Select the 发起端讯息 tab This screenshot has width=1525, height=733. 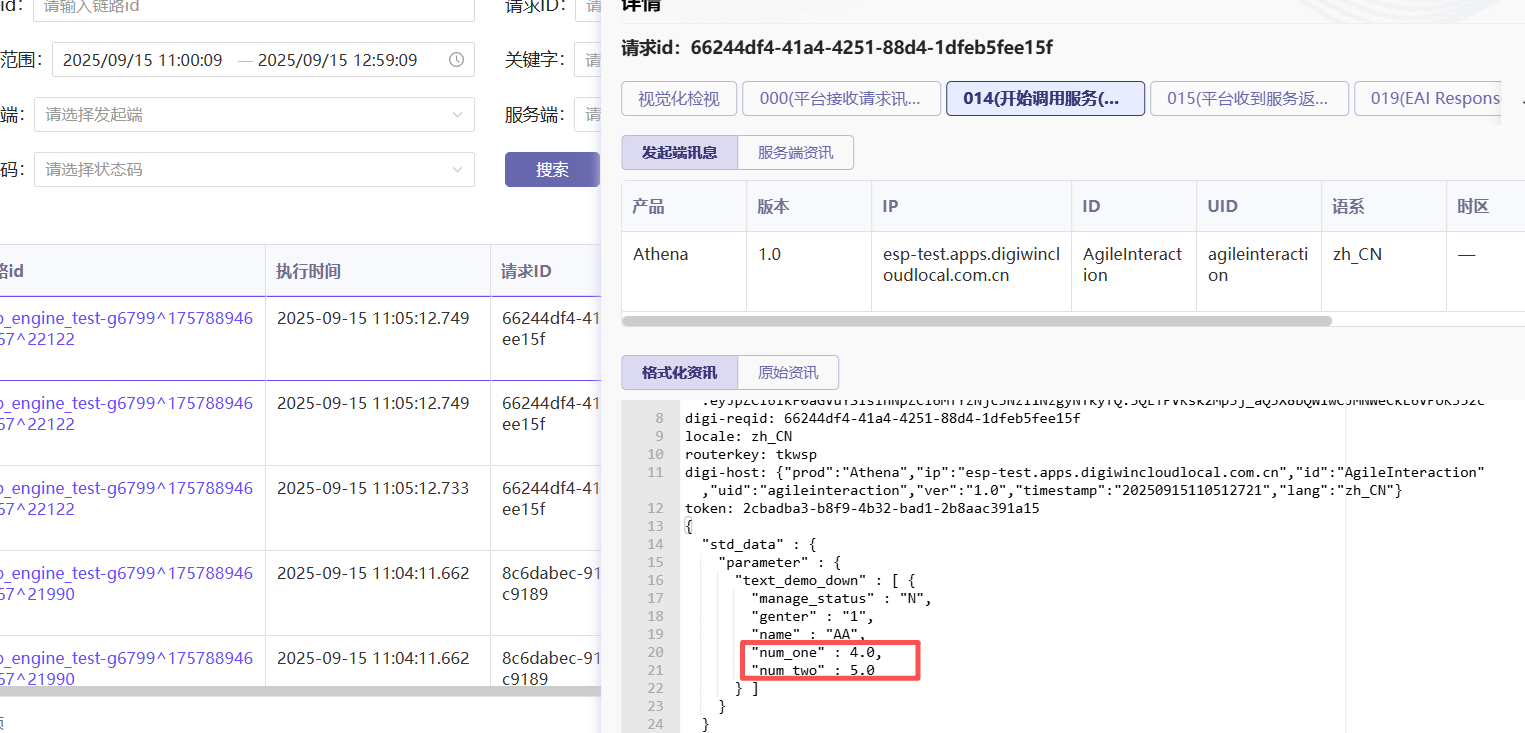(679, 153)
